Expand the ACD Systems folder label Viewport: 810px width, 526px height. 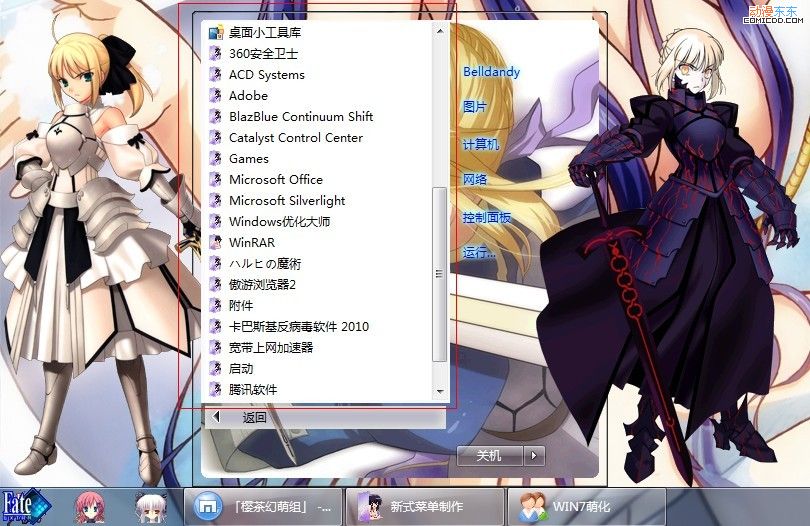267,74
